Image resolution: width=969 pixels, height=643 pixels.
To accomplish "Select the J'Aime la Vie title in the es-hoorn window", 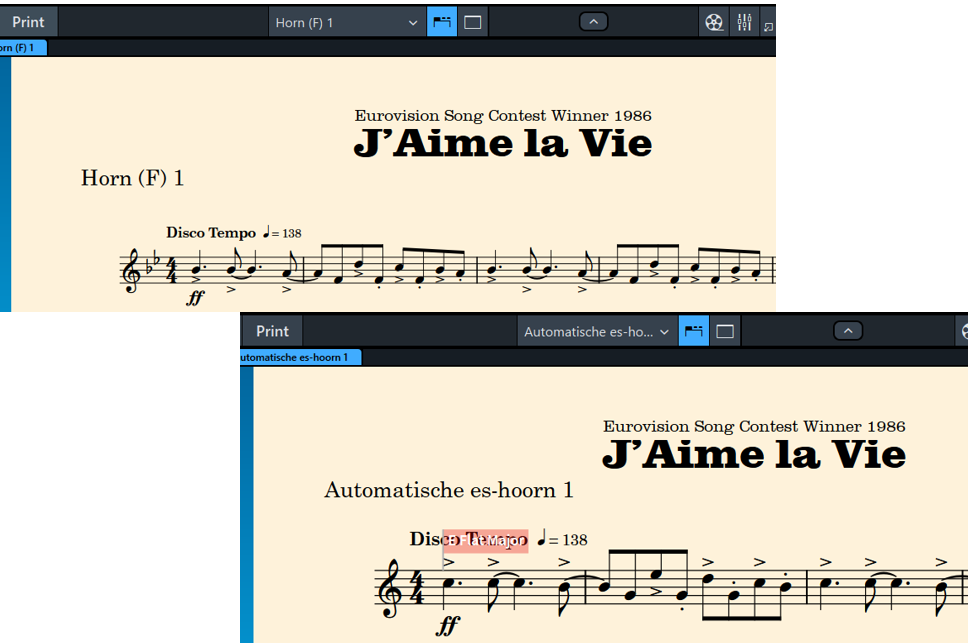I will [754, 454].
